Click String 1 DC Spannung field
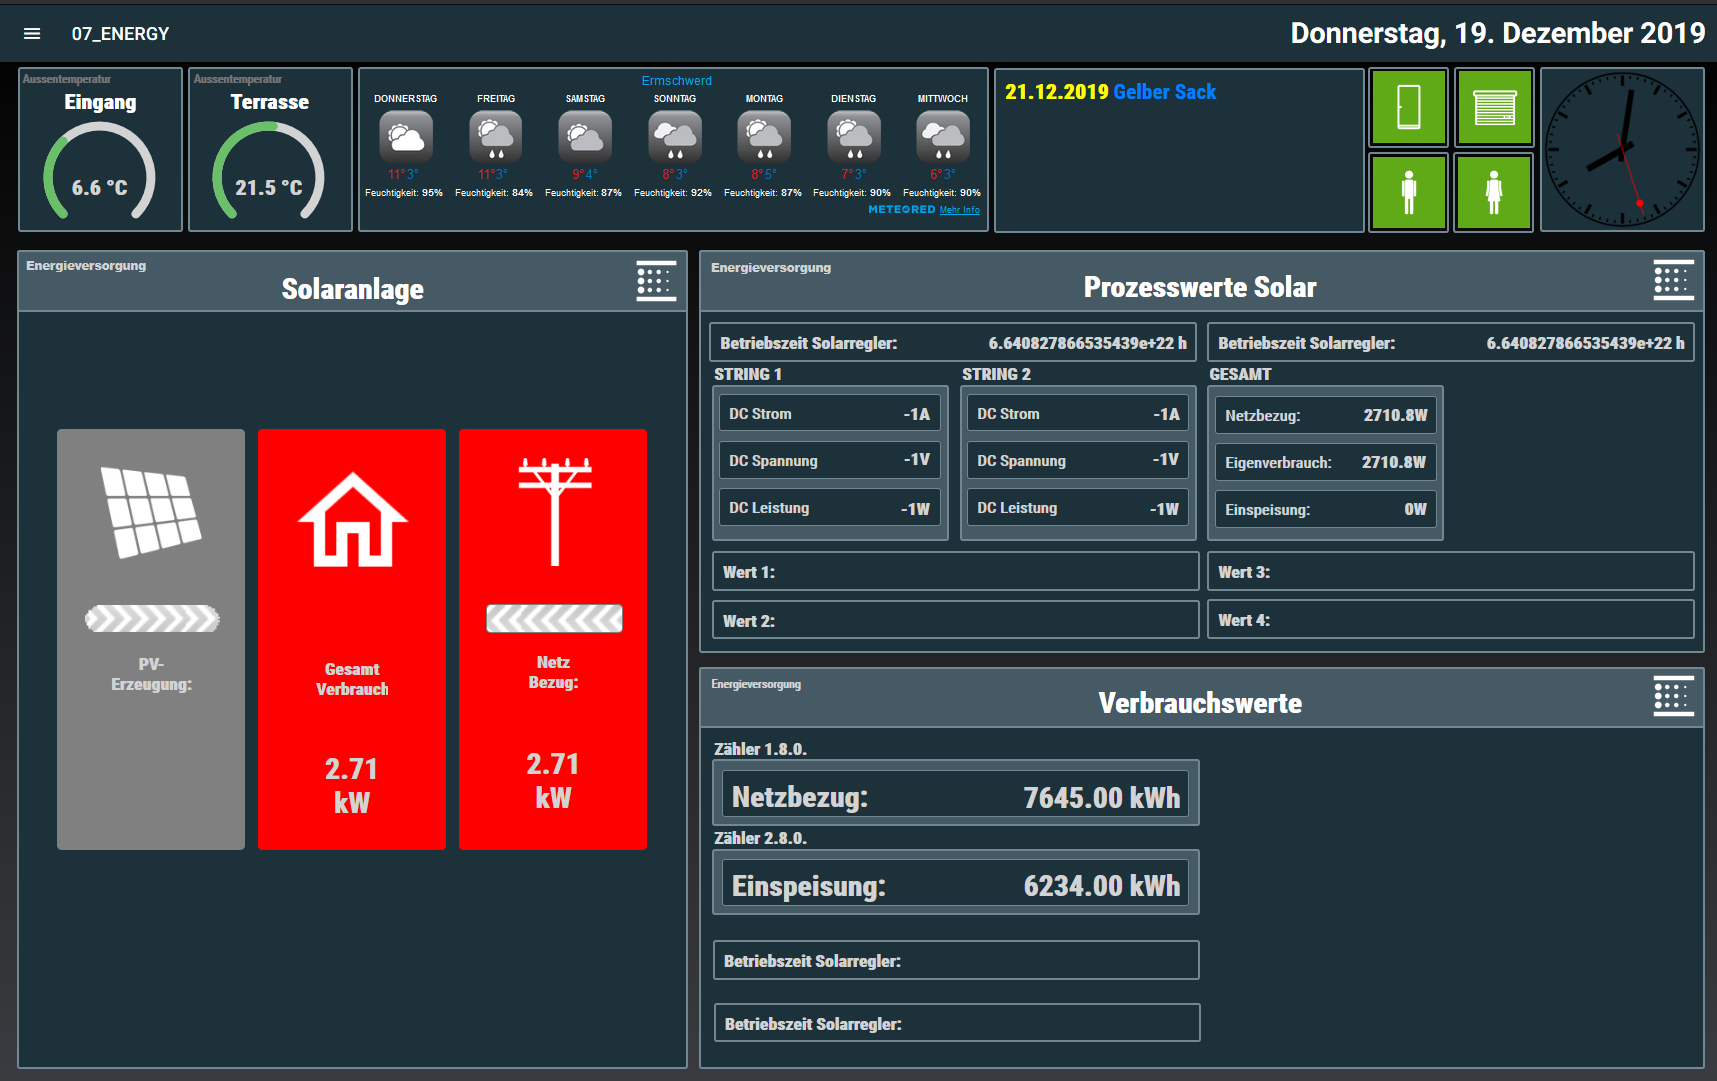Screen dimensions: 1717x1081 829,460
